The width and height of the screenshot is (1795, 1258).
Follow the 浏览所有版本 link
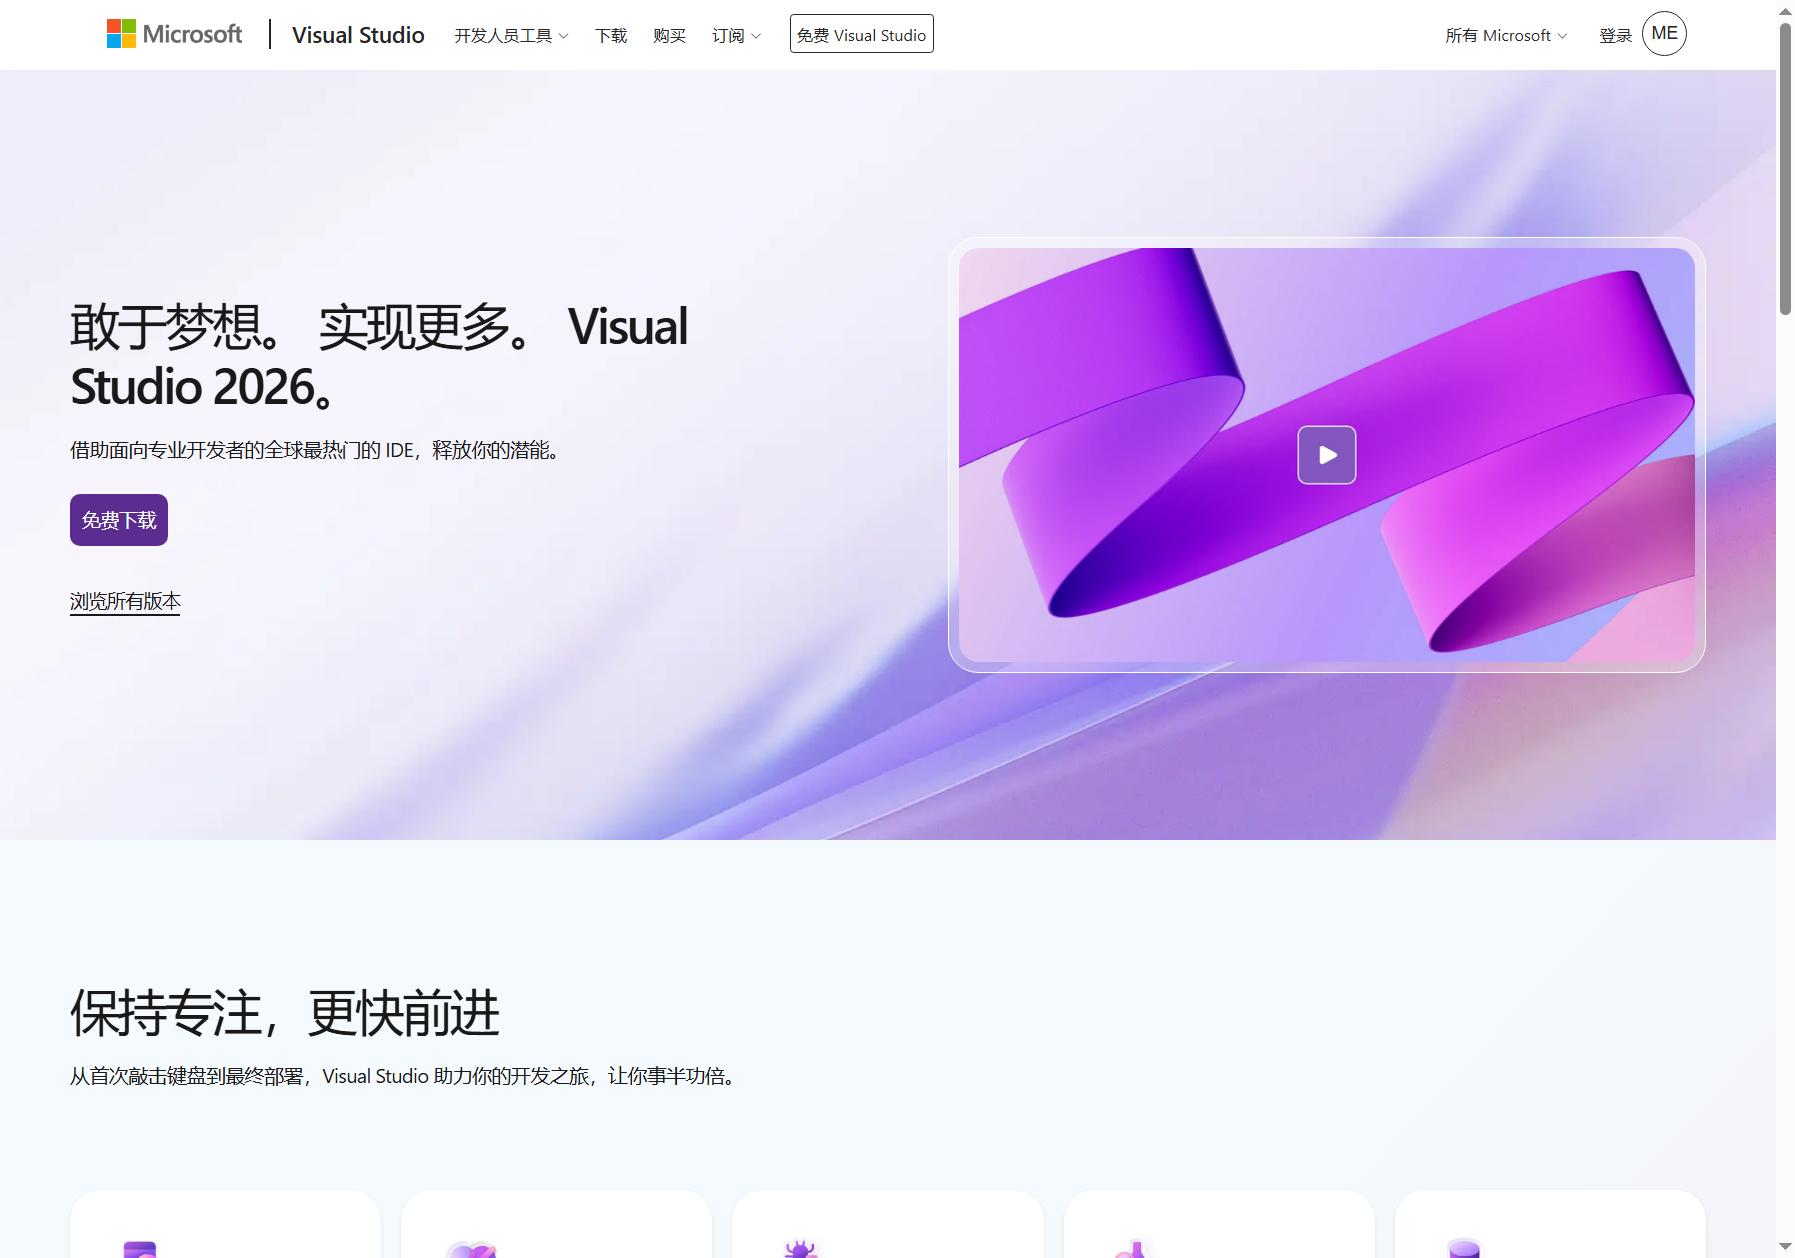(125, 601)
